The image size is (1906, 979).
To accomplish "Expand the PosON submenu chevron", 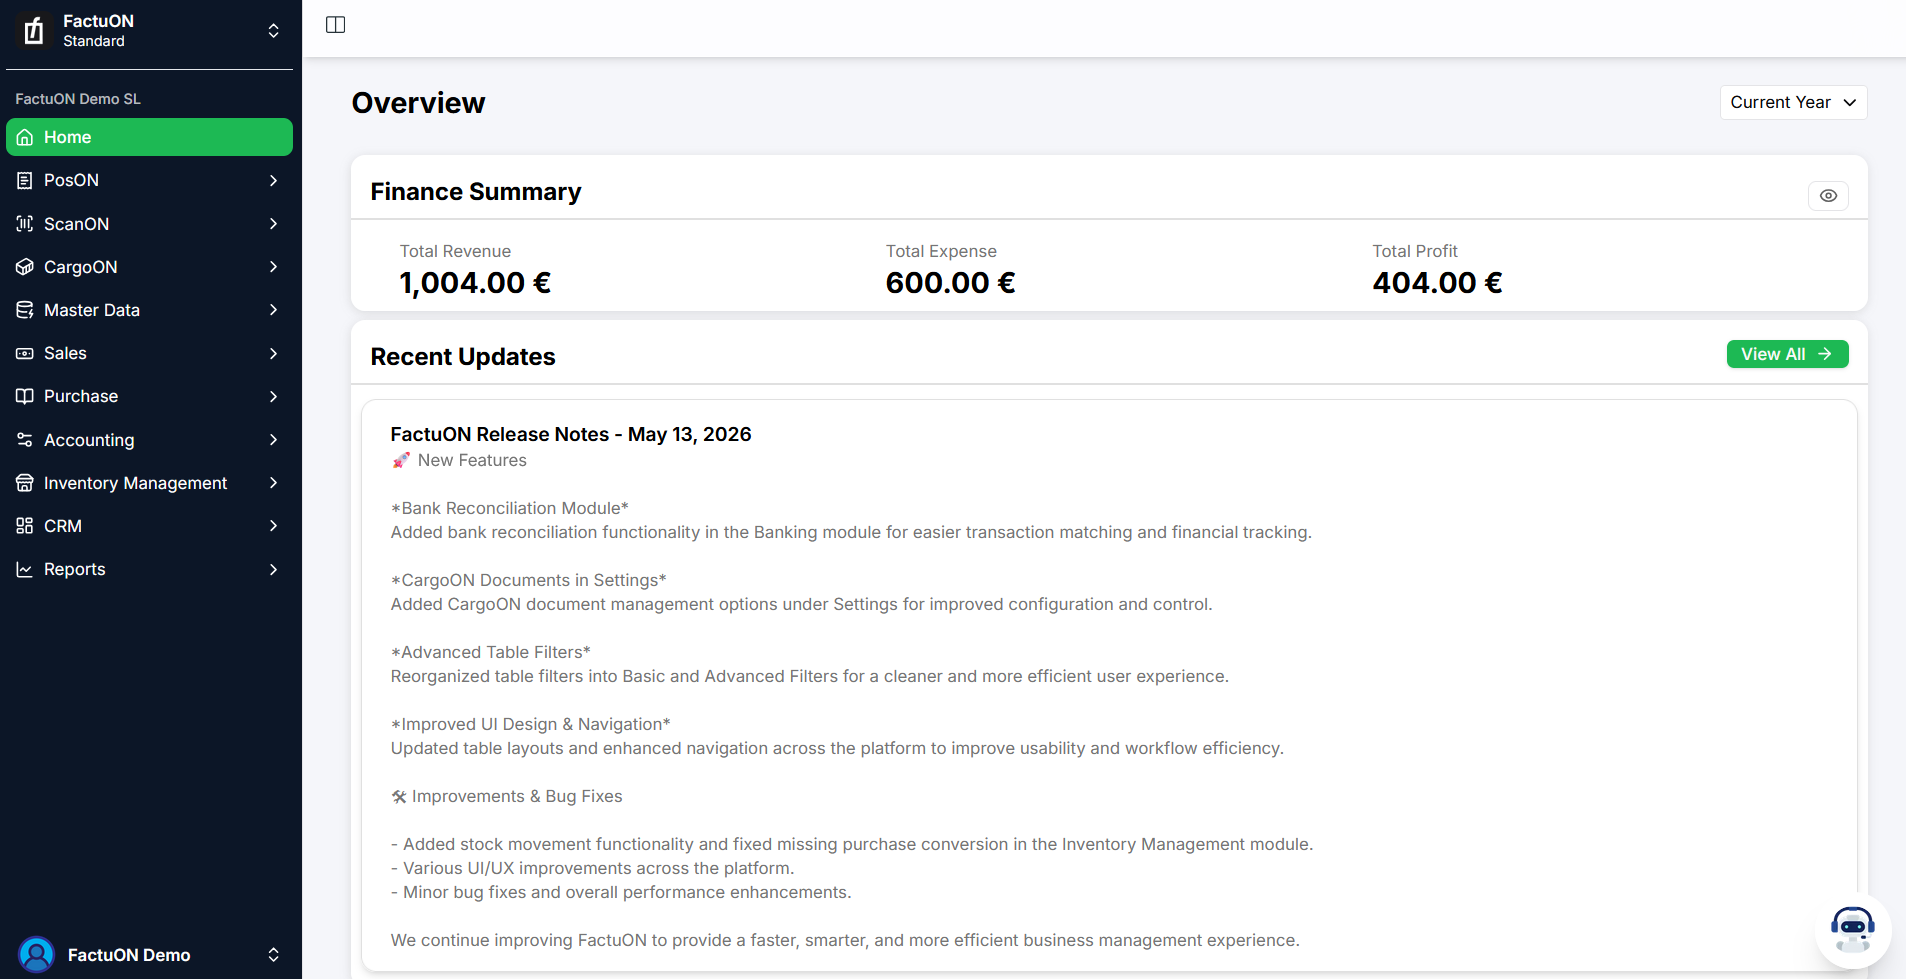I will (x=273, y=181).
